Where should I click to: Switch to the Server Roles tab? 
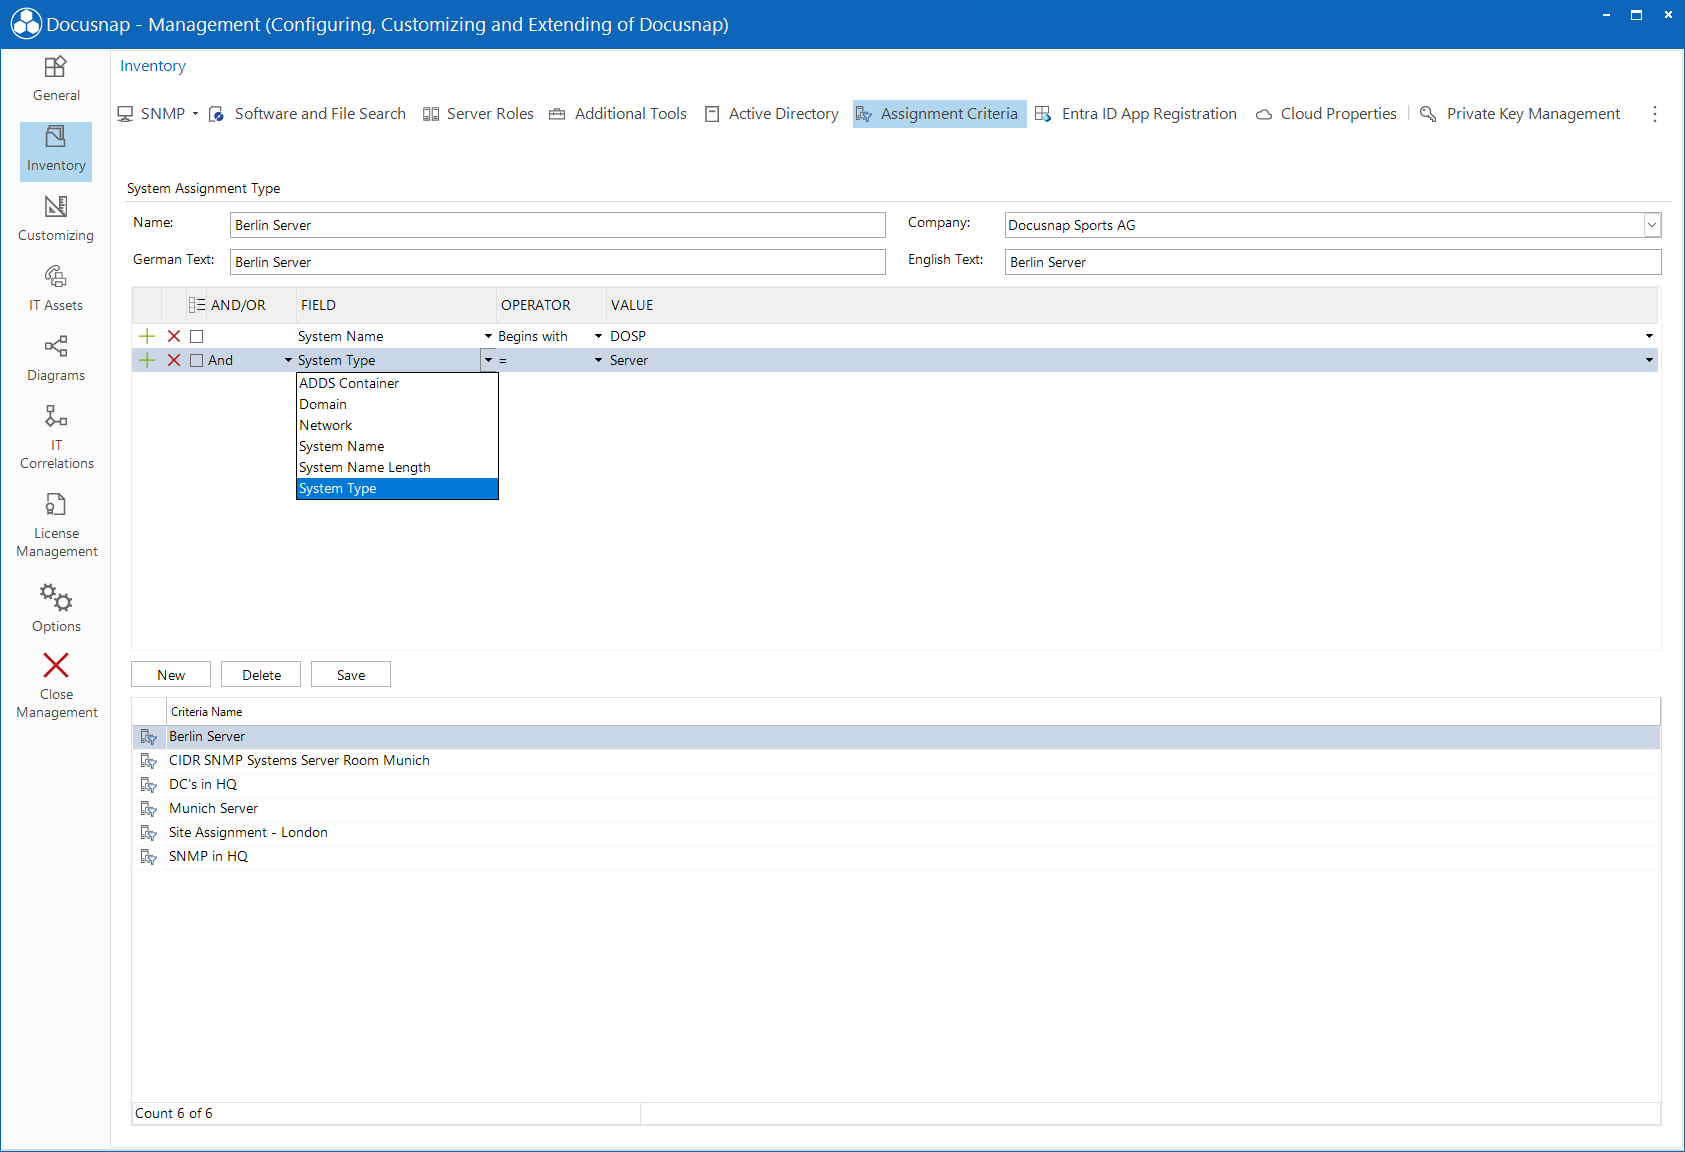click(478, 114)
